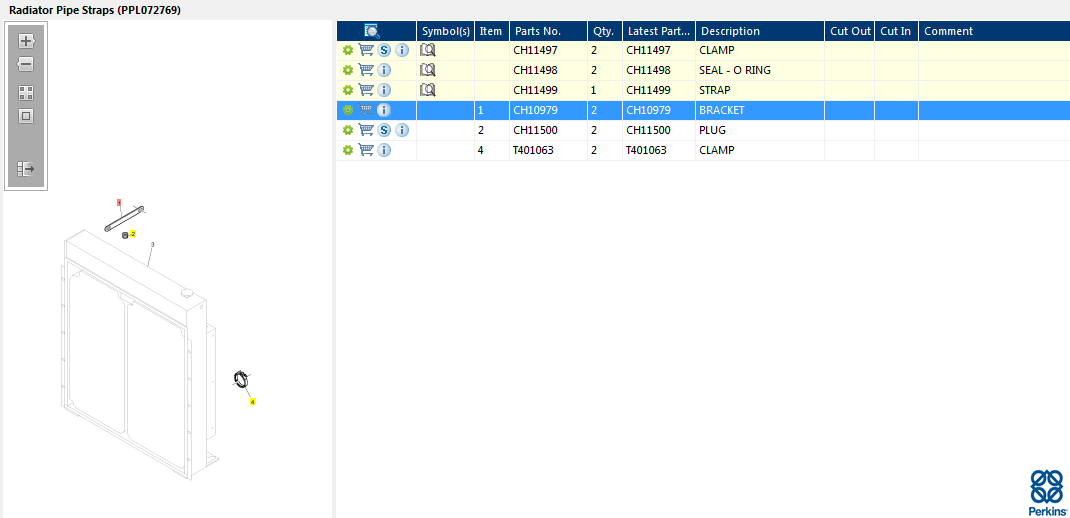Sort by the Qty. column header
This screenshot has width=1070, height=518.
tap(605, 31)
